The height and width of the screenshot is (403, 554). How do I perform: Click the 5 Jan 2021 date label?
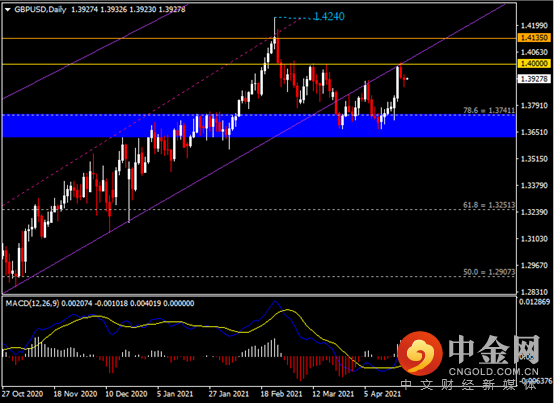click(x=175, y=394)
